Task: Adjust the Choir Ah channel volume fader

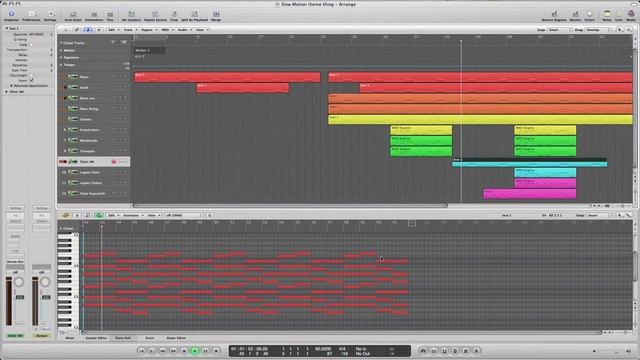Action: pos(20,297)
